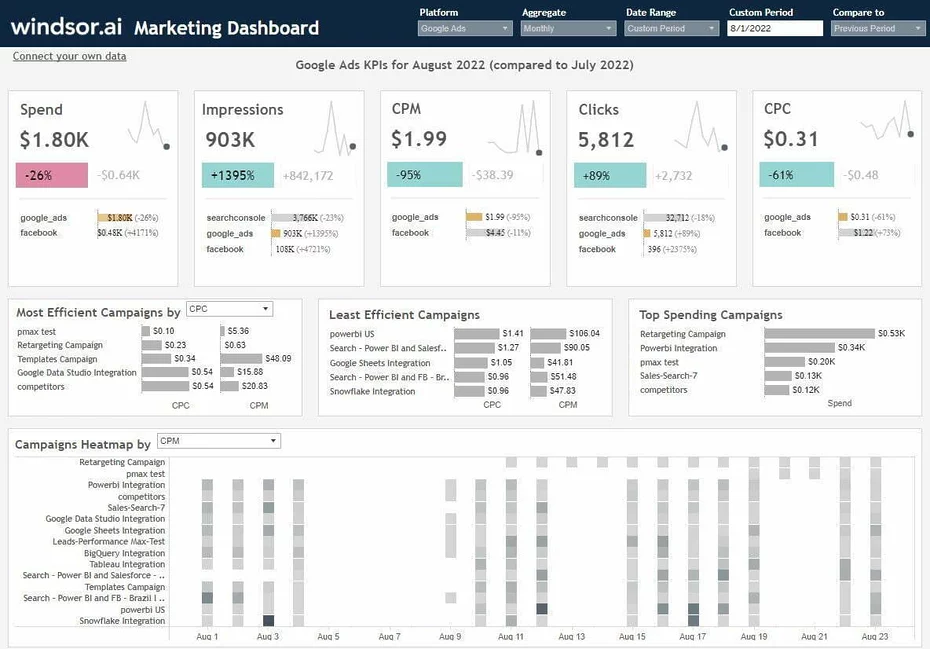Select pmax test in Most Efficient Campaigns
This screenshot has height=649, width=930.
click(37, 332)
